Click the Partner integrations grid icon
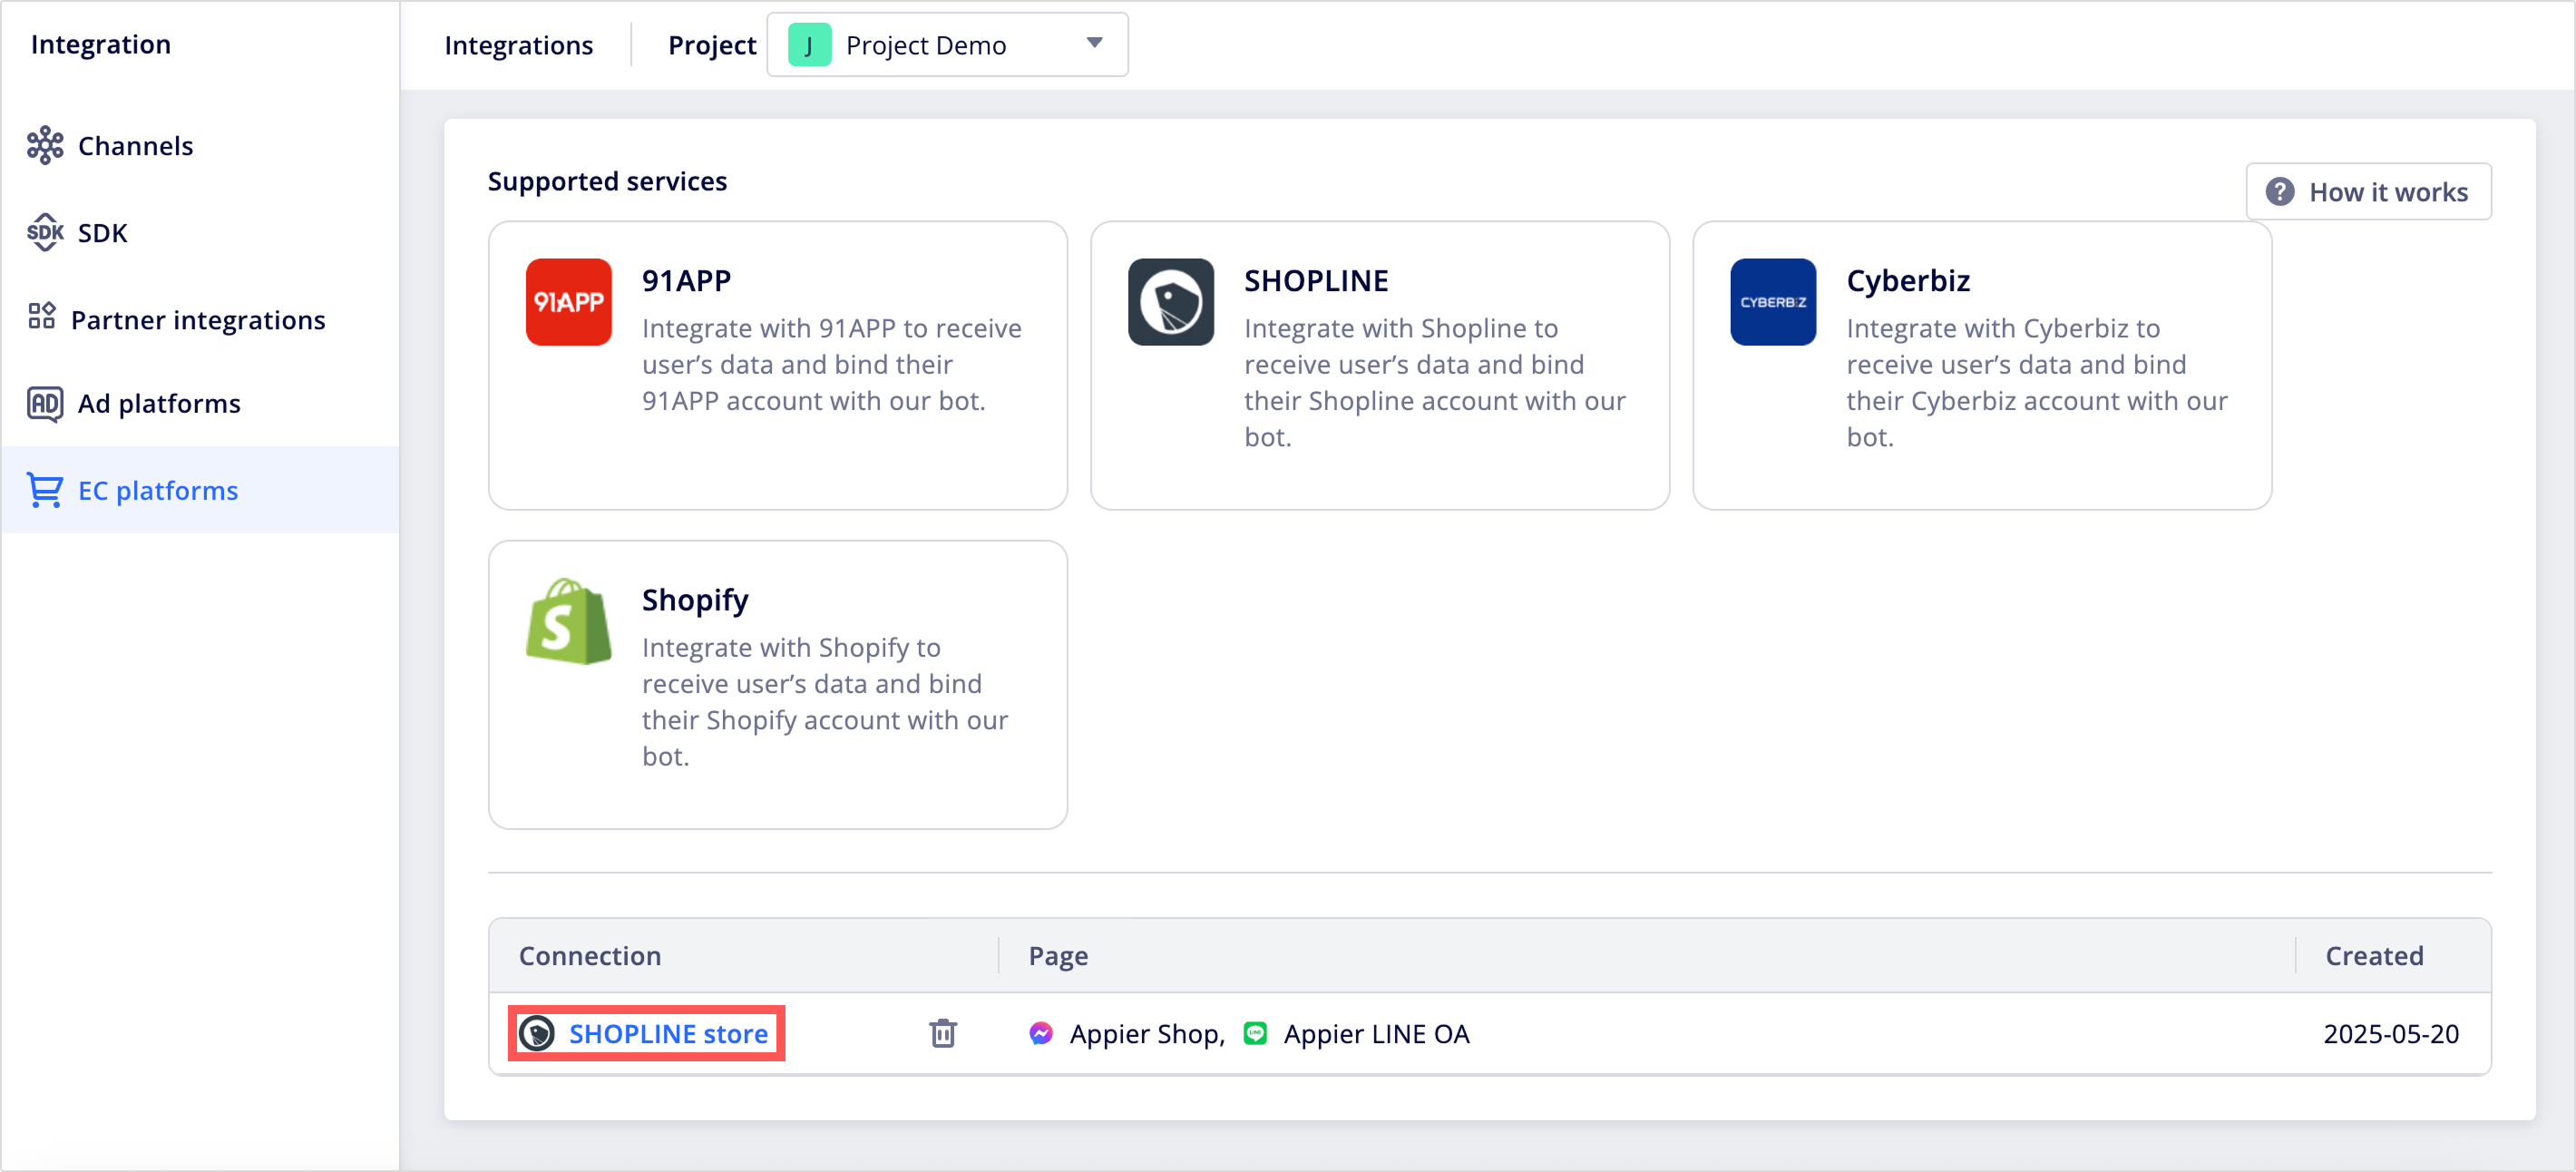Screen dimensions: 2576x1172 [x=42, y=316]
